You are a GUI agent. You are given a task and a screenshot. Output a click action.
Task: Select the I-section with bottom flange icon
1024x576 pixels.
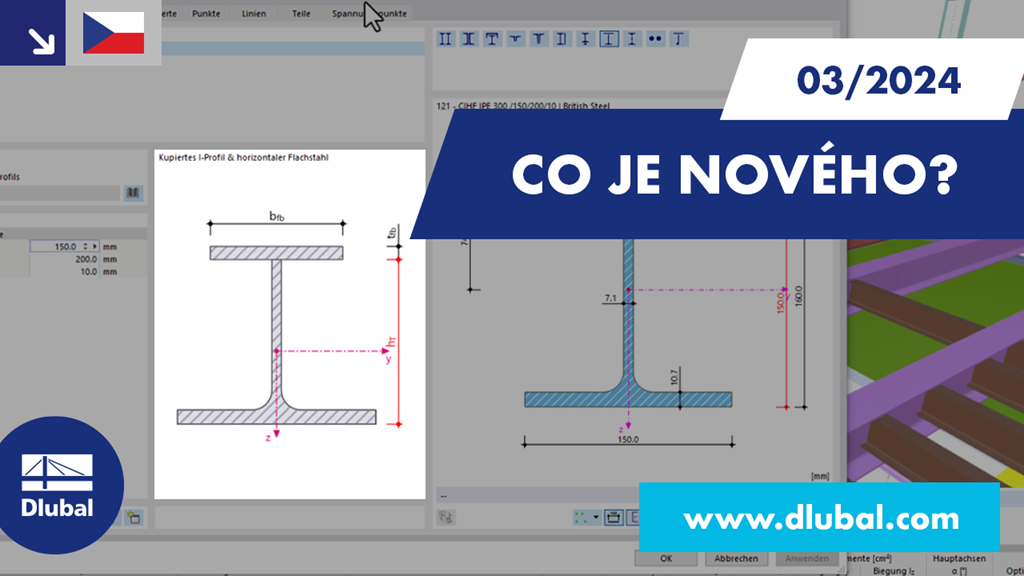coord(585,39)
